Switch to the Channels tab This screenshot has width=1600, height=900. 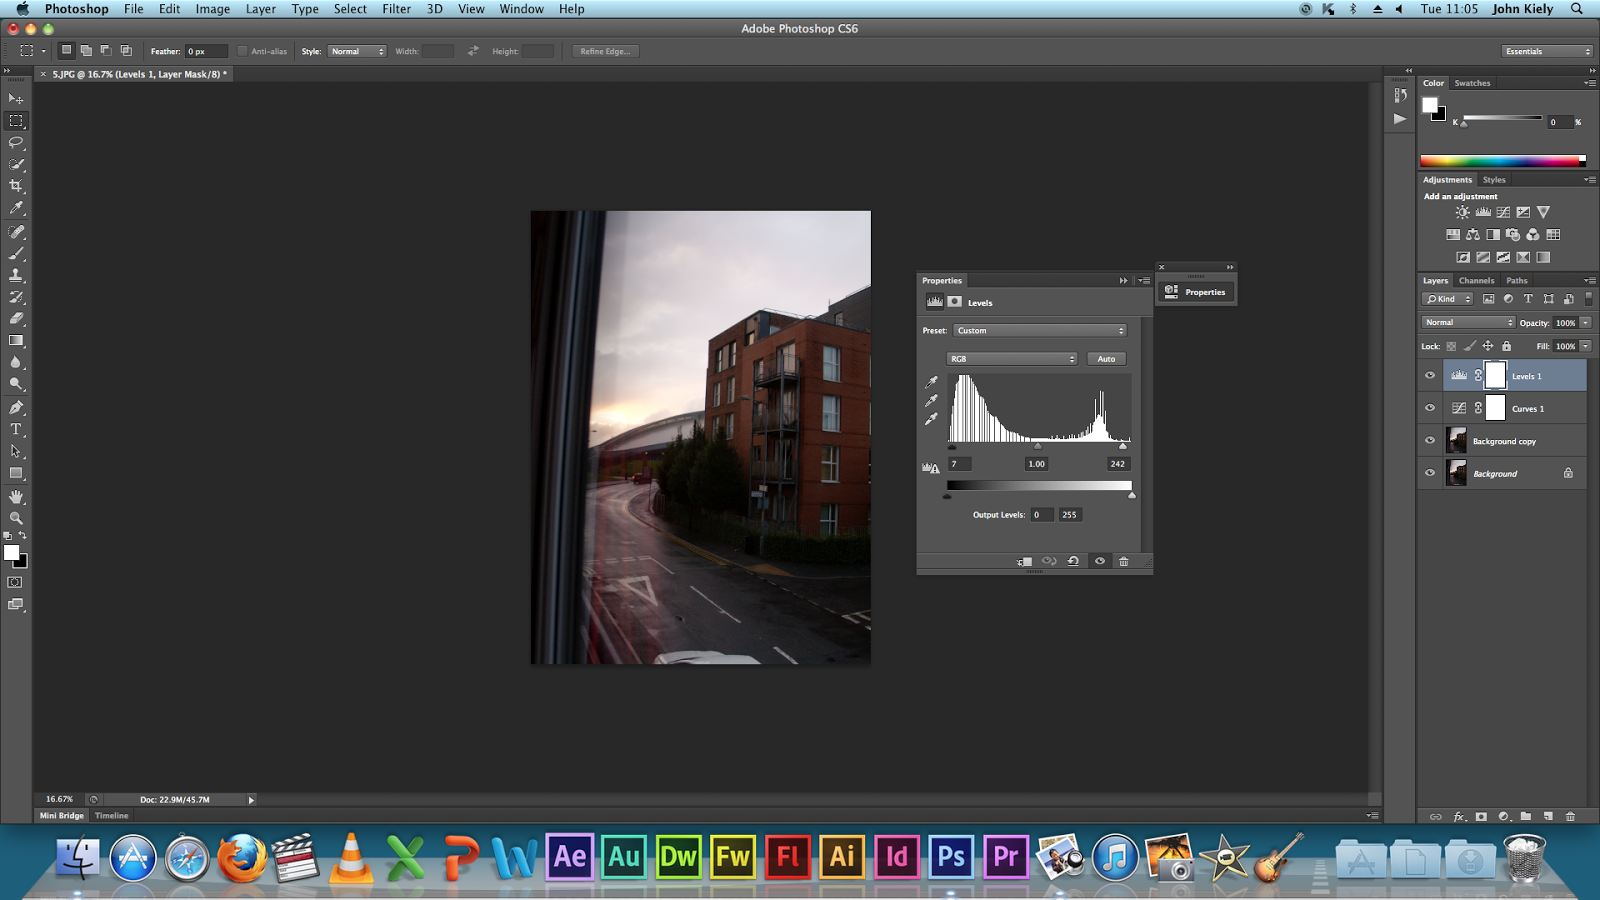click(1476, 281)
